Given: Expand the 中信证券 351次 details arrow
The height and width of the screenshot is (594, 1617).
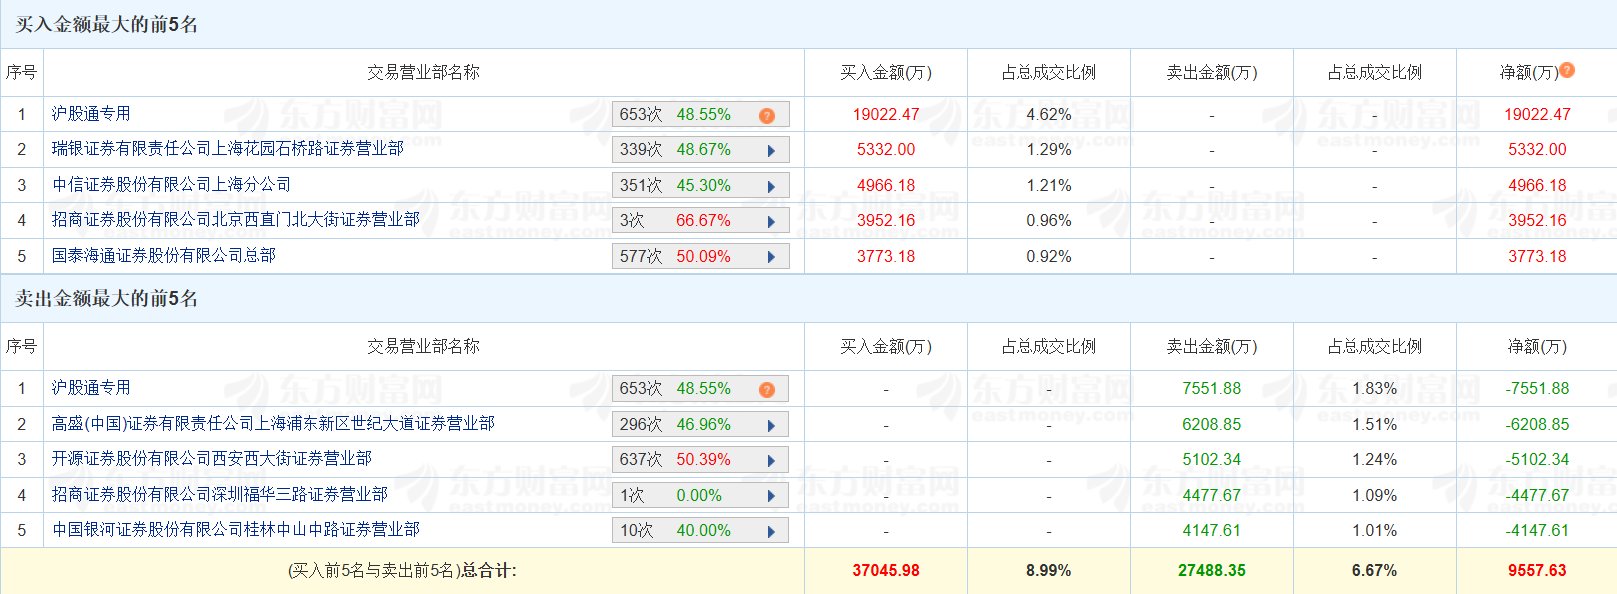Looking at the screenshot, I should coord(771,187).
